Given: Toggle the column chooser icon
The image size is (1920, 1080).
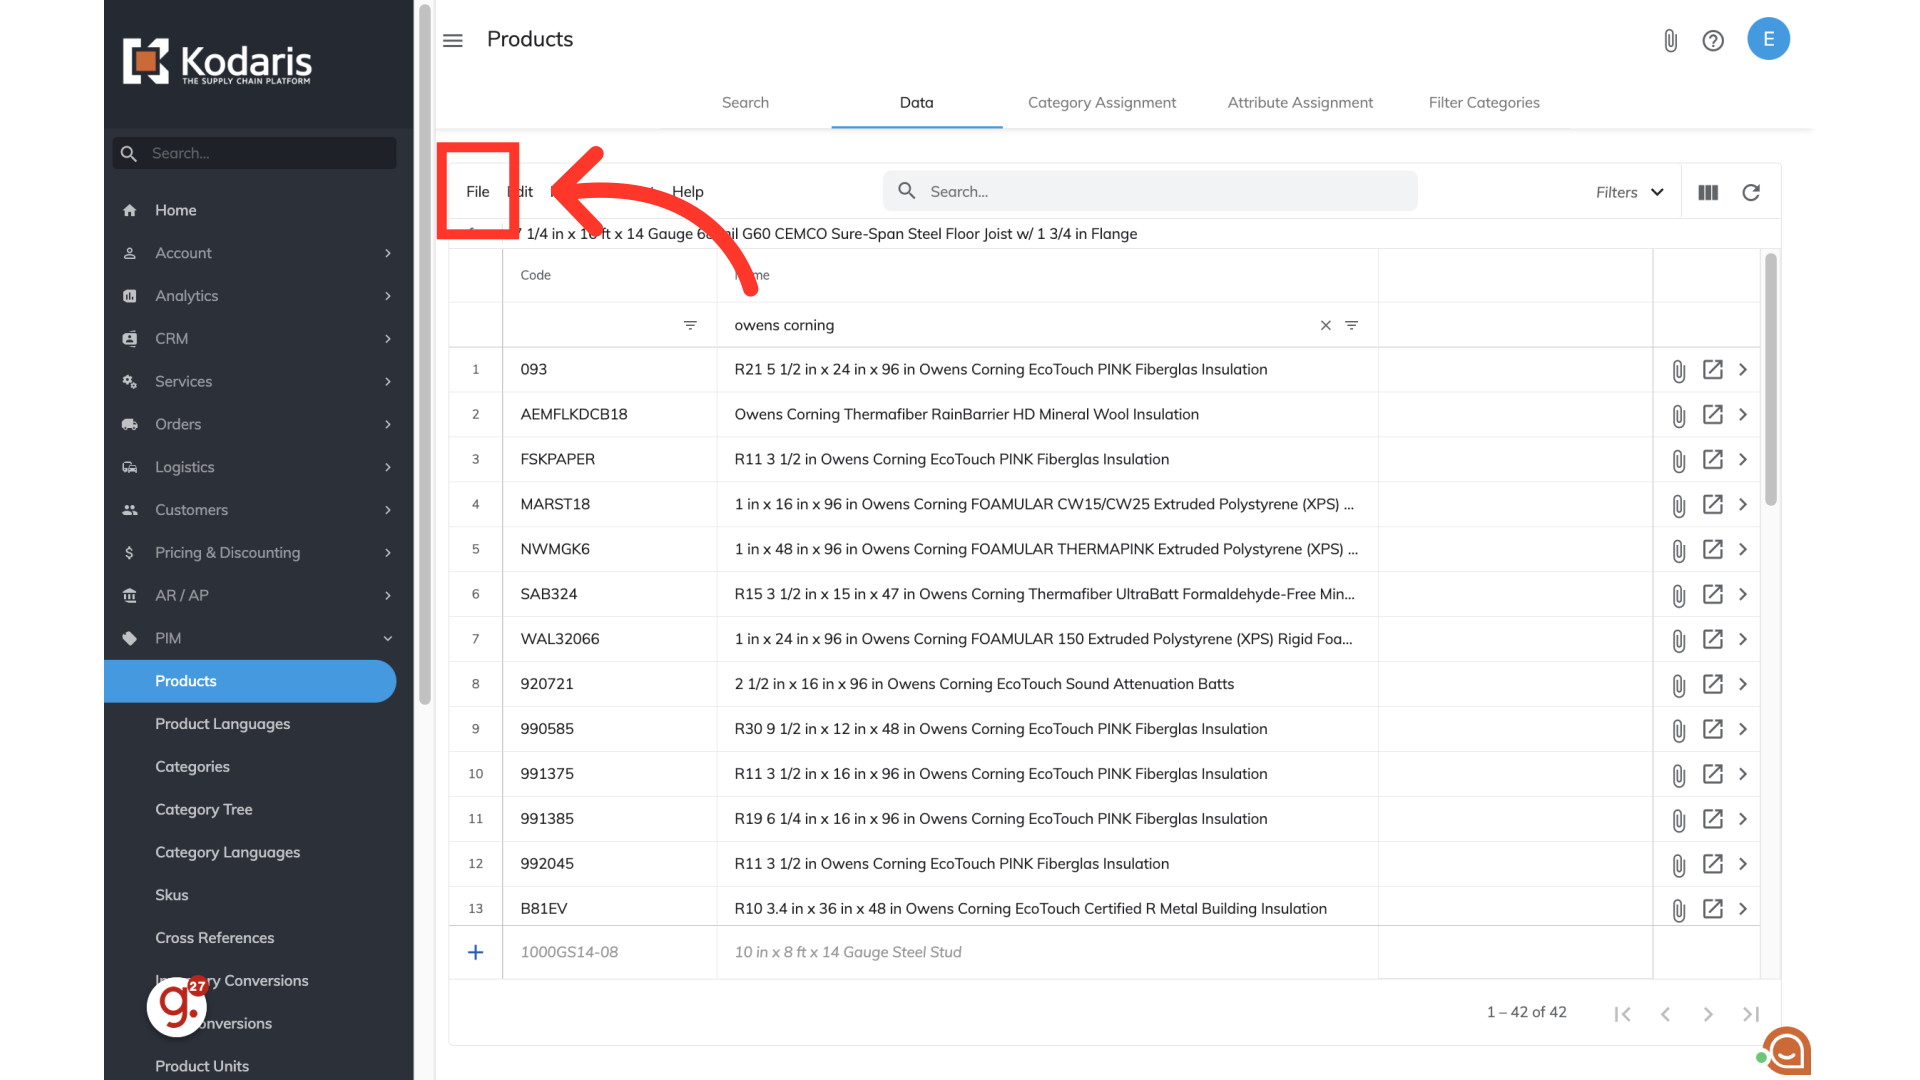Looking at the screenshot, I should coord(1708,192).
